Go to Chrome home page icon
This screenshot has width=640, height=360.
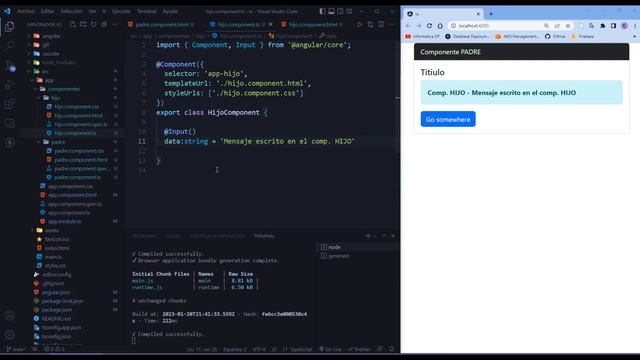(x=440, y=26)
